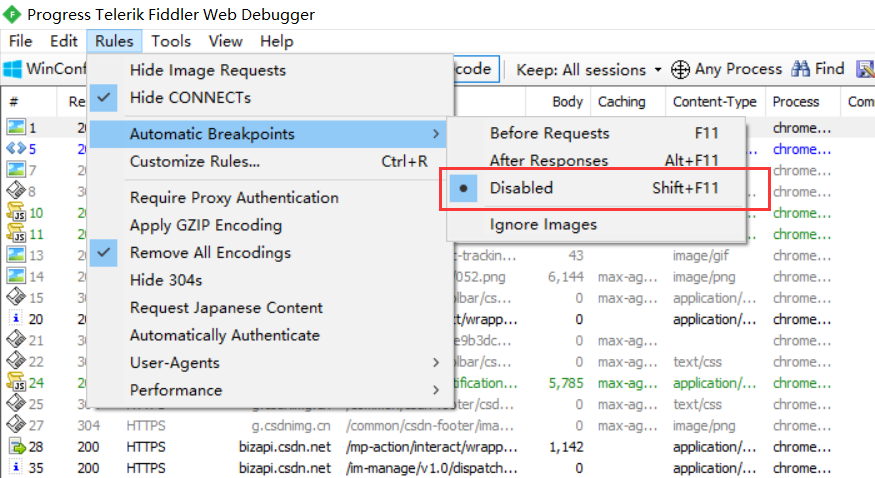Select session 28 bizapi.csdn.net host cell

(285, 447)
